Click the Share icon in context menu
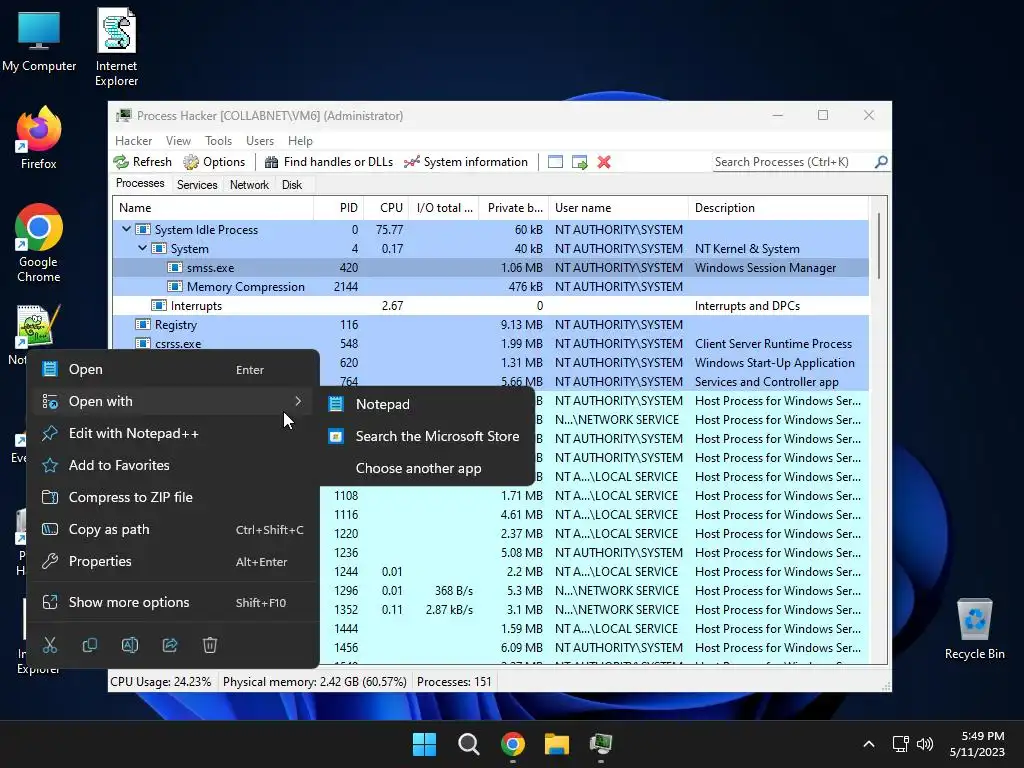The image size is (1024, 768). pos(170,645)
